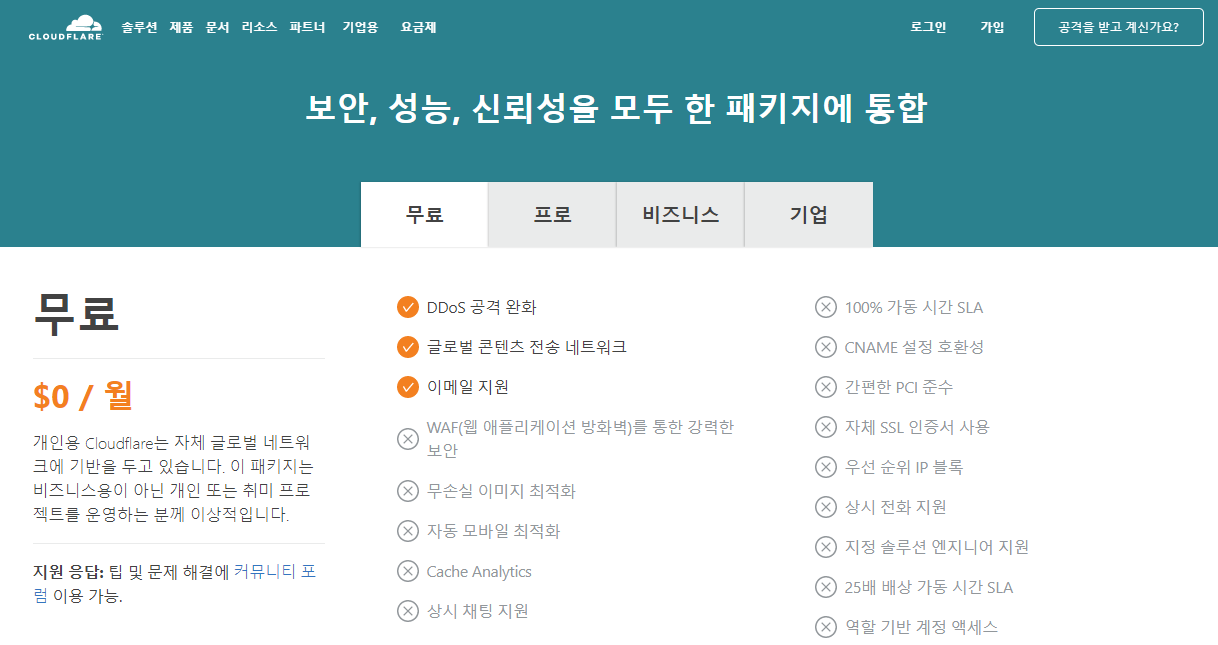This screenshot has width=1218, height=645.
Task: Click the large 무료 plan heading
Action: point(77,312)
